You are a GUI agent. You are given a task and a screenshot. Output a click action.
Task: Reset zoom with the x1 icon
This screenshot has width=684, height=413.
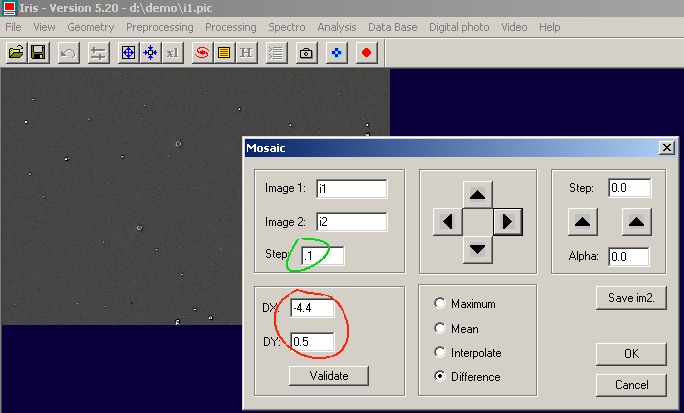coord(173,53)
